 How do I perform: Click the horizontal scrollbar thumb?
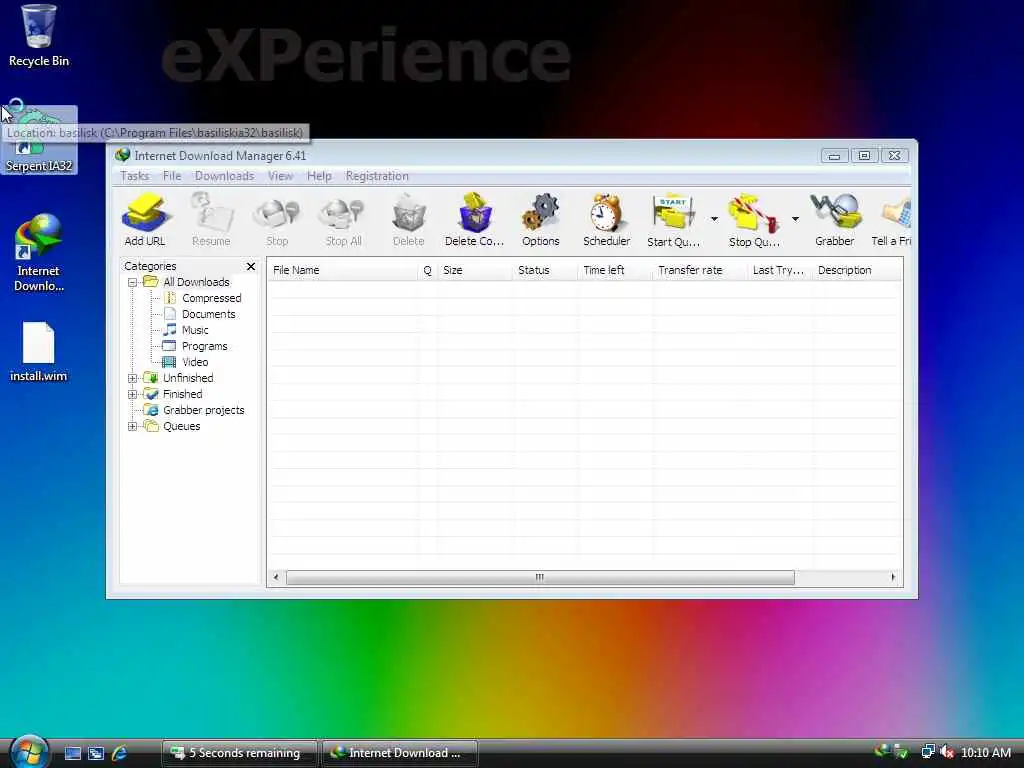pyautogui.click(x=540, y=577)
